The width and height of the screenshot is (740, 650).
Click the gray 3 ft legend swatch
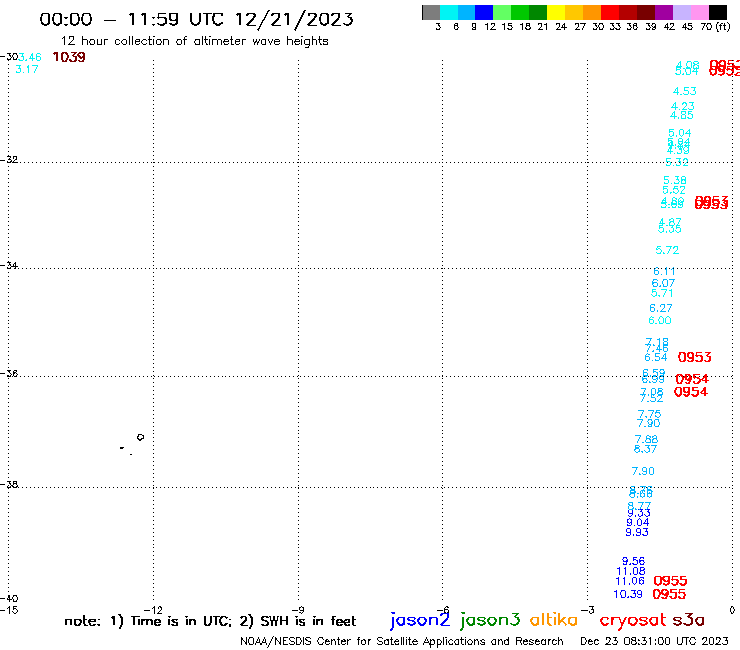(x=431, y=12)
